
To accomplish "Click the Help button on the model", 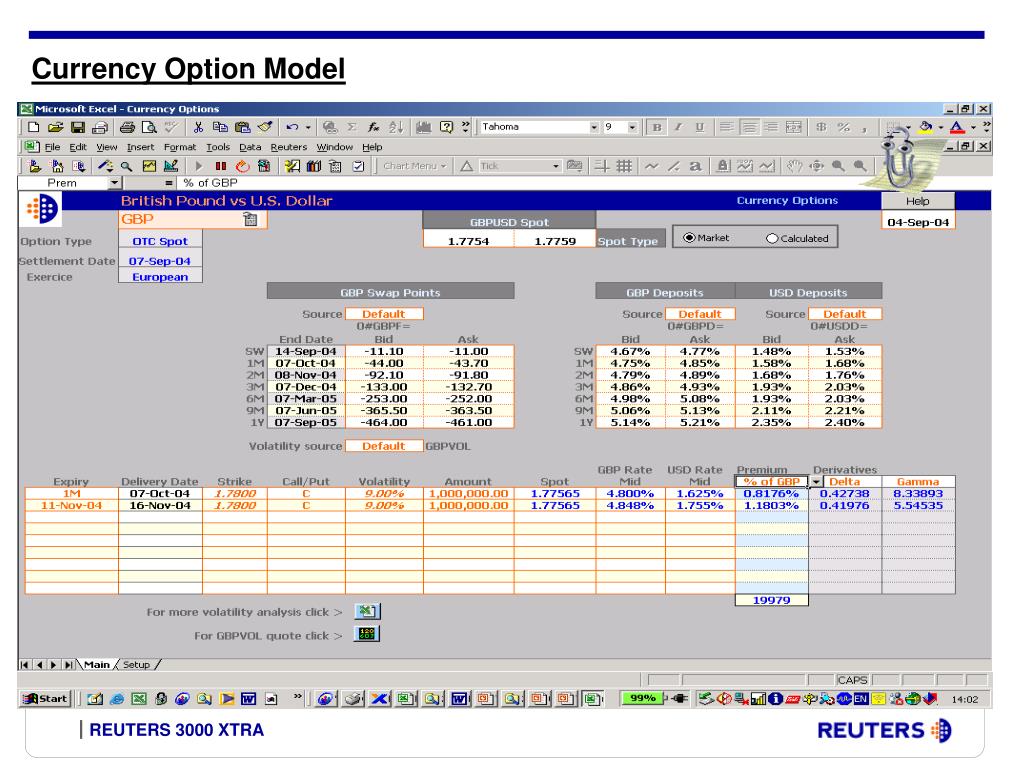I will (x=917, y=201).
